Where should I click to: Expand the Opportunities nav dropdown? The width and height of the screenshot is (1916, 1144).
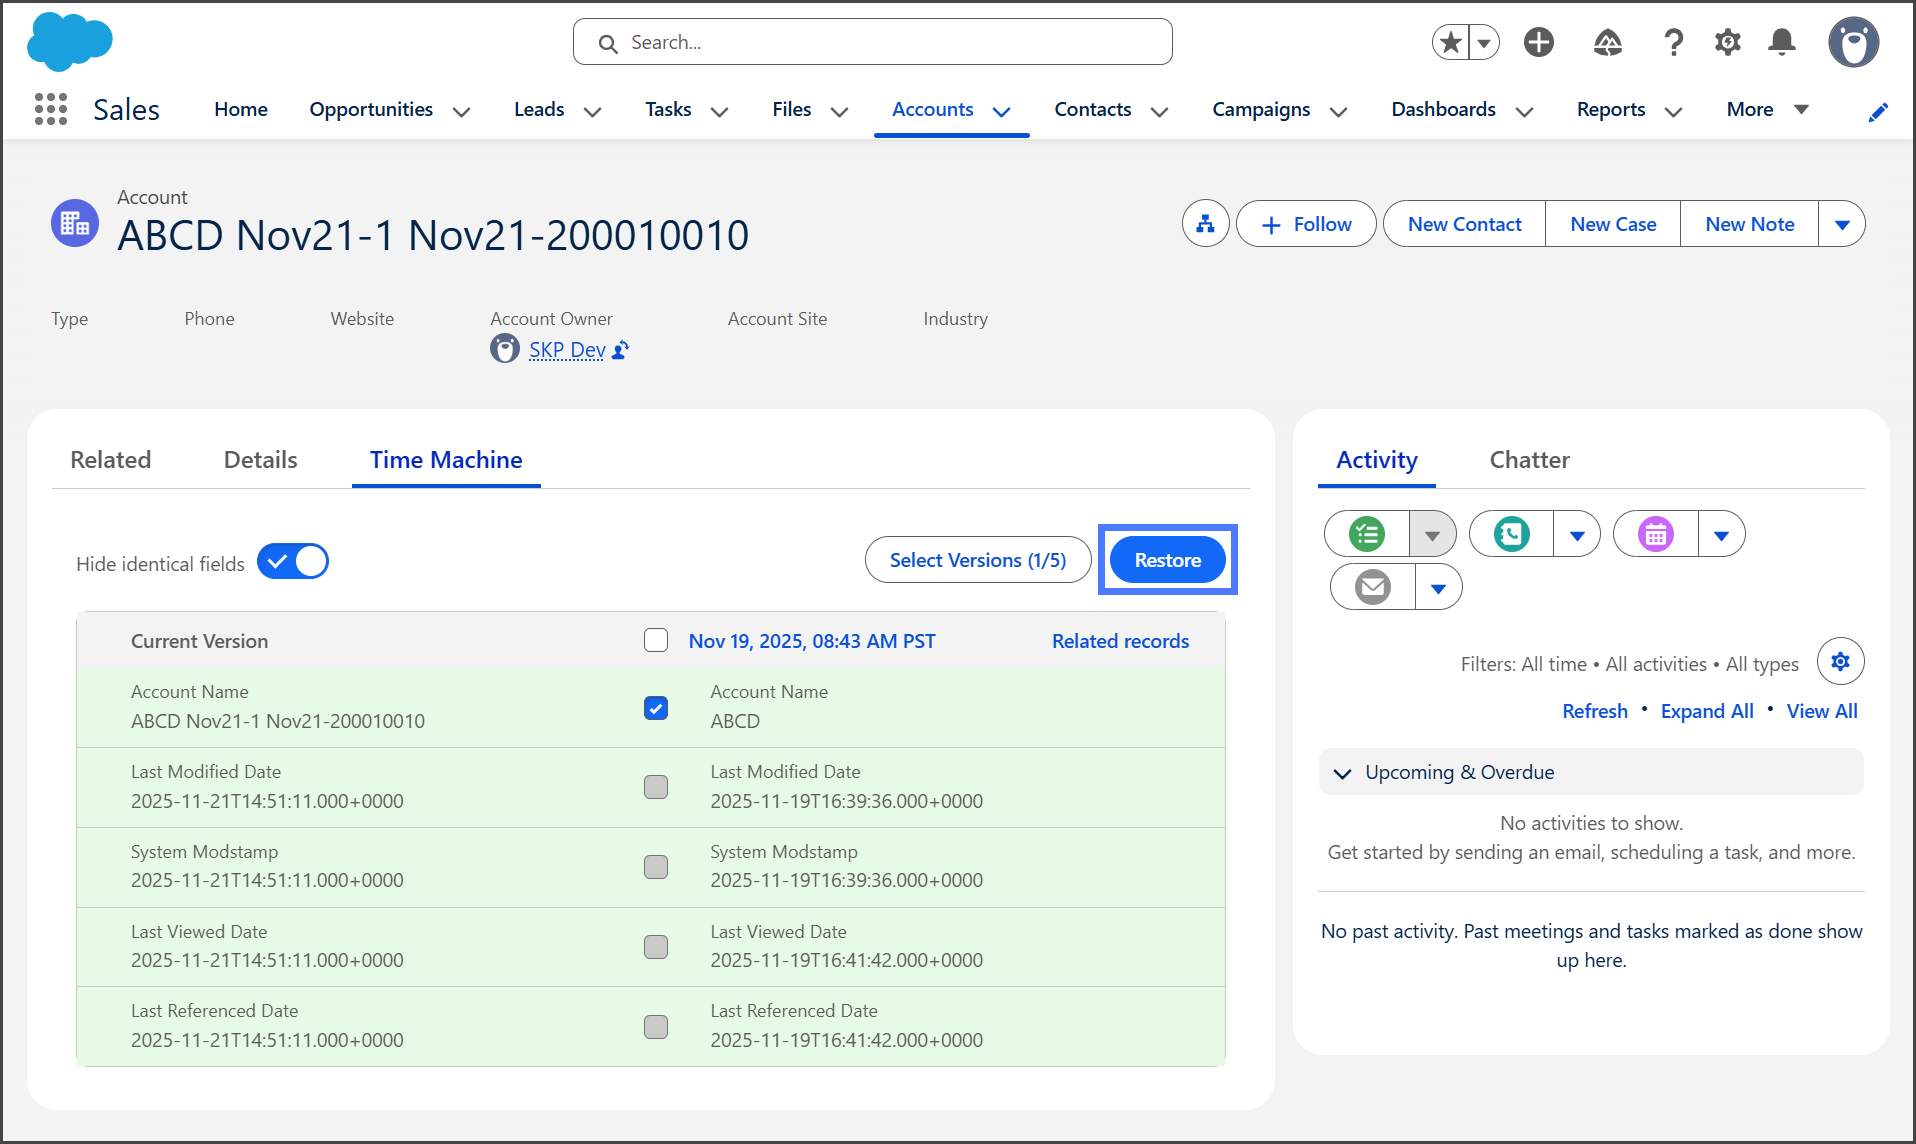(x=461, y=111)
